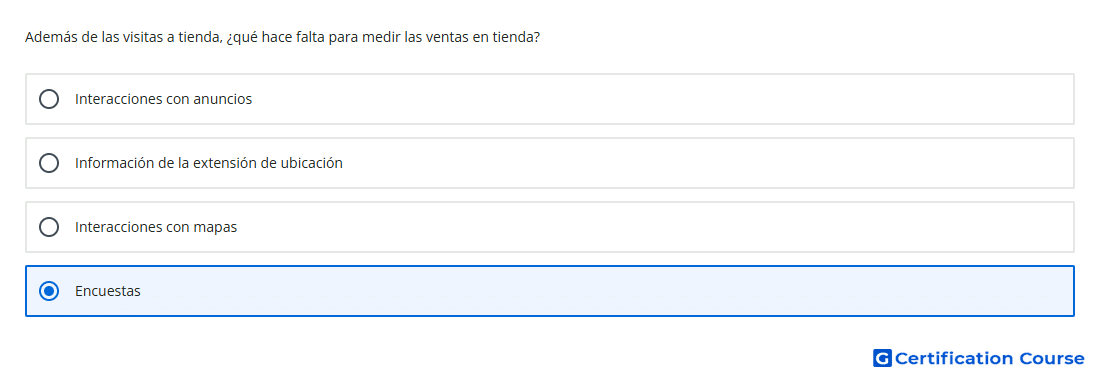Click the 'Interacciones con anuncios' answer text
This screenshot has width=1100, height=377.
(163, 99)
